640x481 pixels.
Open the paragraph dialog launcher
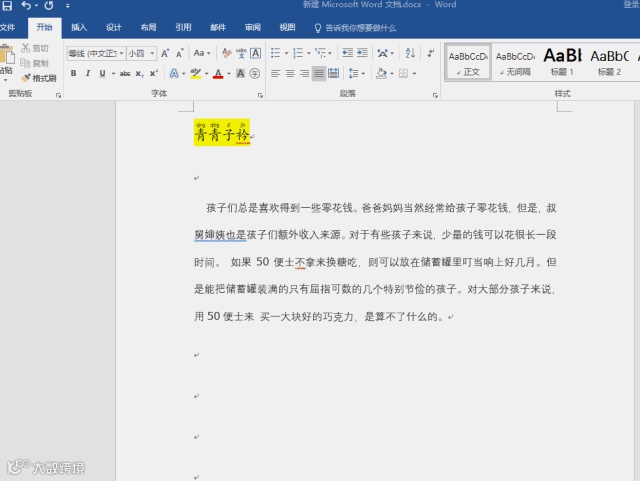pyautogui.click(x=435, y=95)
